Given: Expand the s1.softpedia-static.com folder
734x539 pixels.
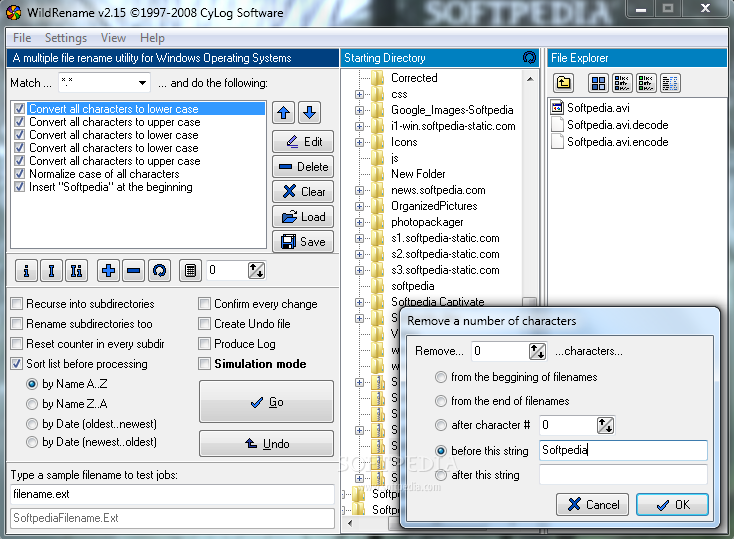Looking at the screenshot, I should [359, 238].
